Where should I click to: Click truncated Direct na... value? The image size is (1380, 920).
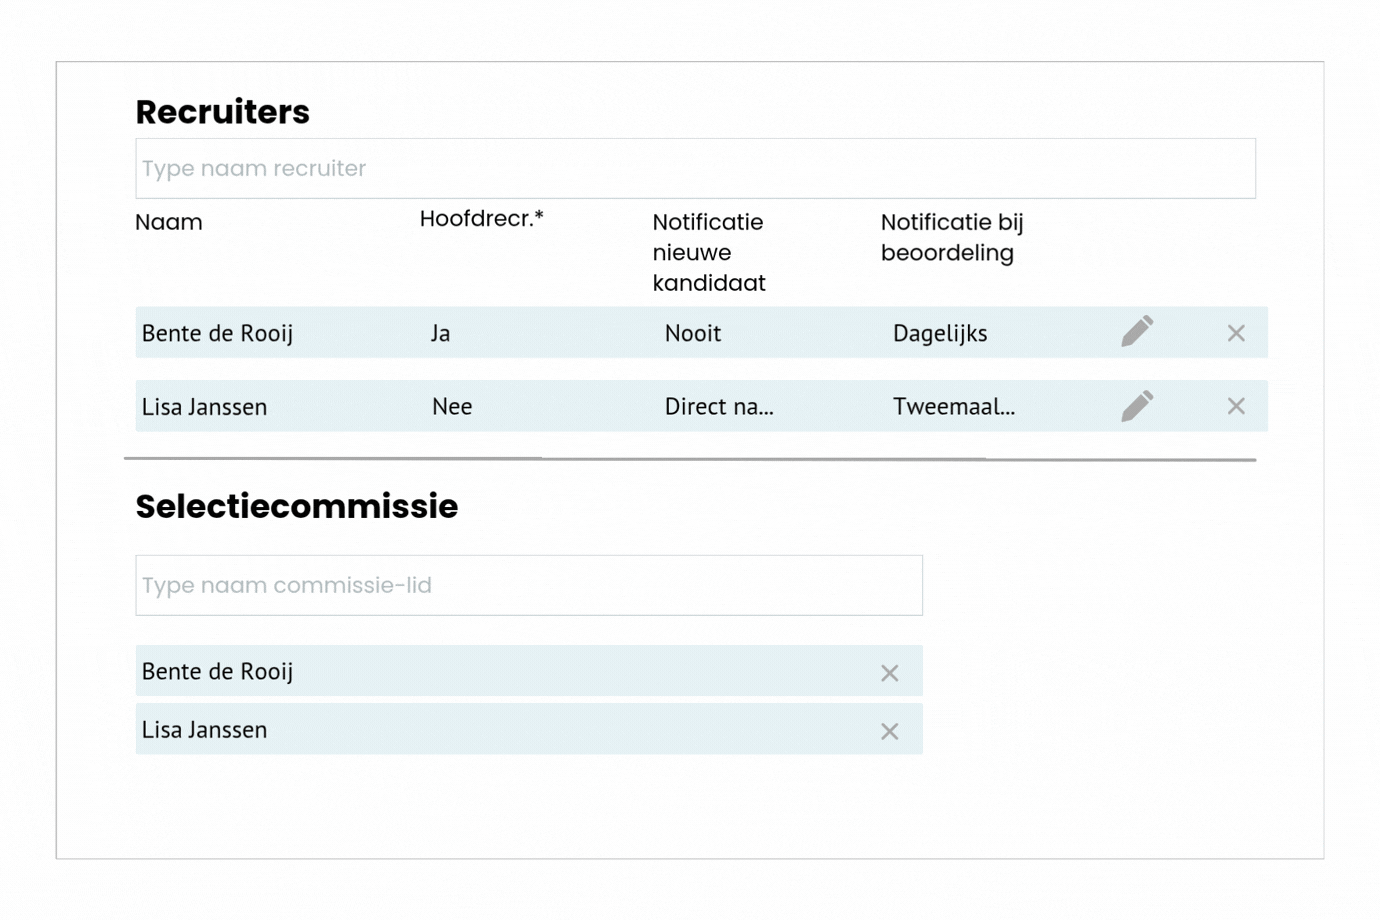pyautogui.click(x=718, y=406)
